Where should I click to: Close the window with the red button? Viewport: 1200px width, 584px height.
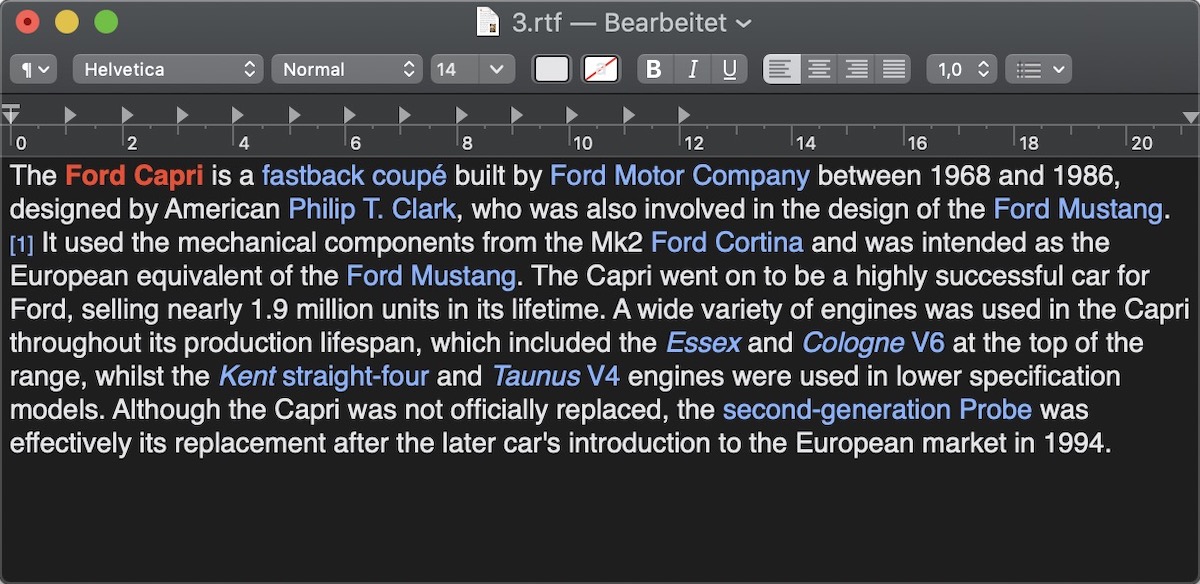[27, 21]
